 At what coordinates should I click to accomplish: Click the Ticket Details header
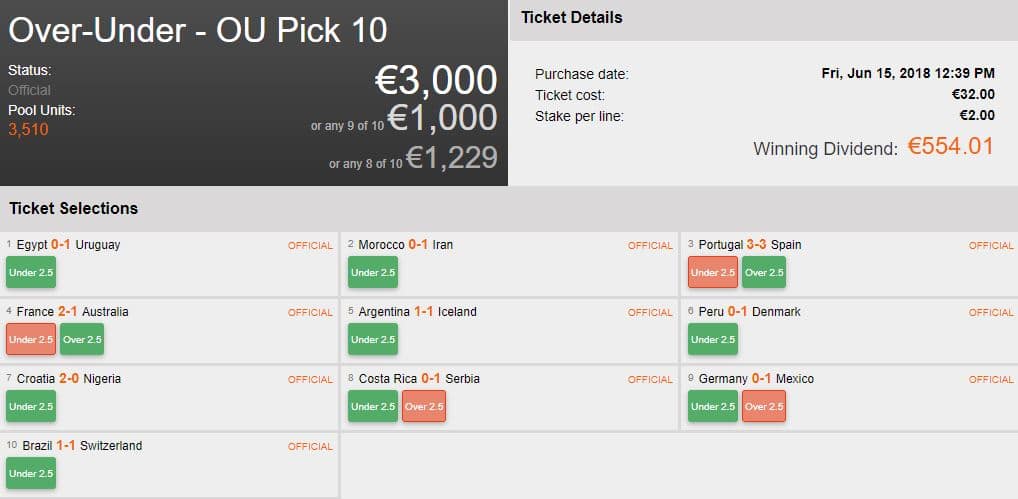[572, 18]
